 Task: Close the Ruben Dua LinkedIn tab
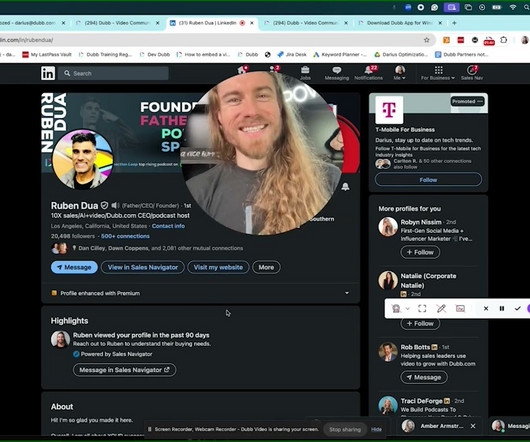[x=252, y=23]
